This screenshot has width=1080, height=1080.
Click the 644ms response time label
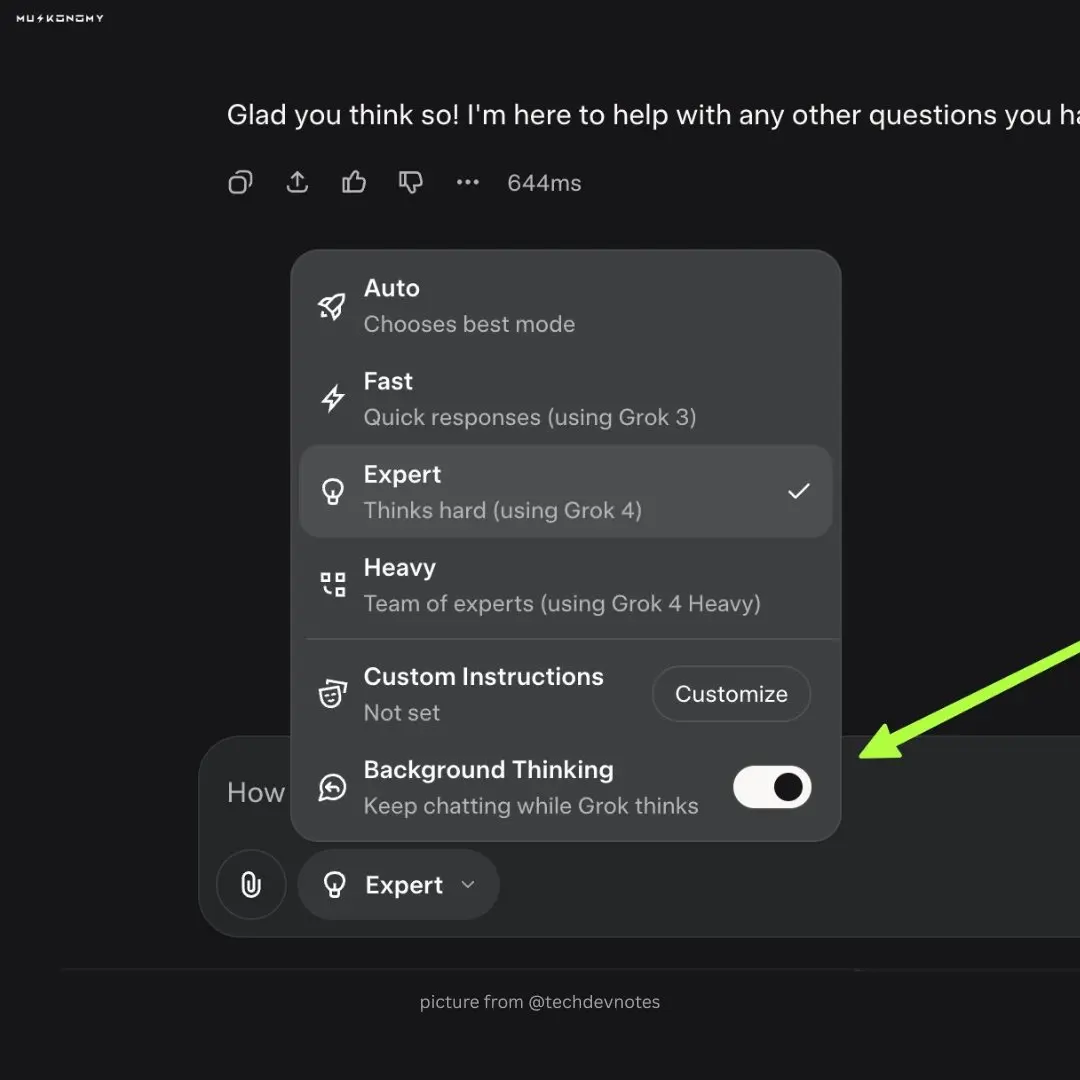544,183
